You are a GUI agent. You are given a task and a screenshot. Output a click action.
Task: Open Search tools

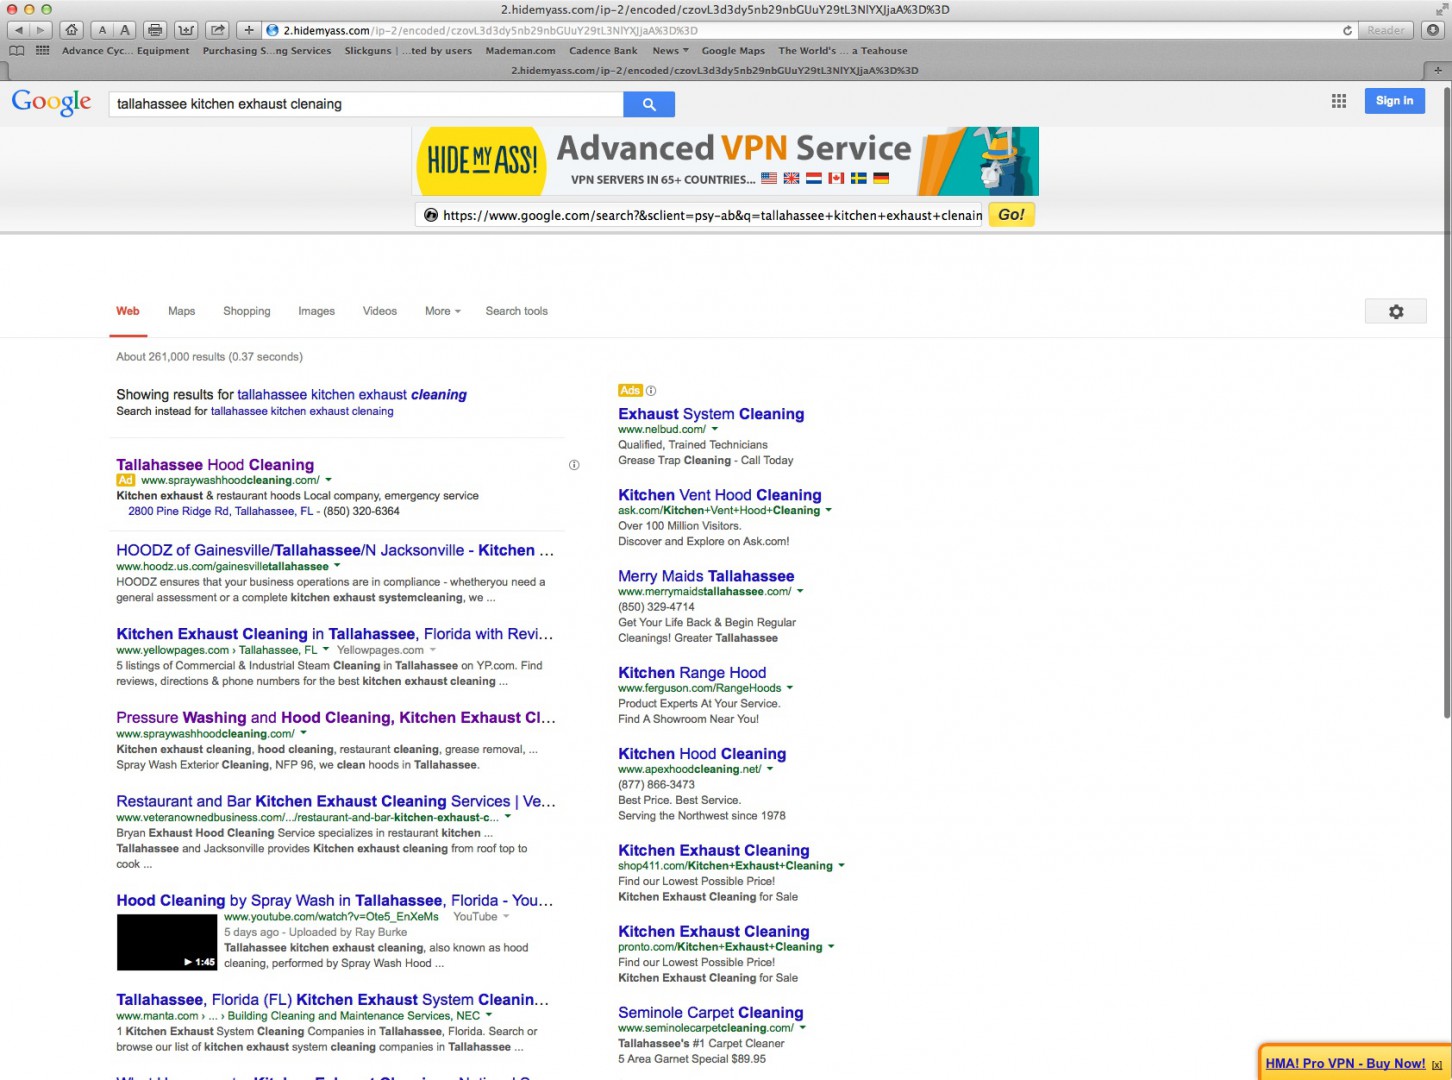[517, 311]
